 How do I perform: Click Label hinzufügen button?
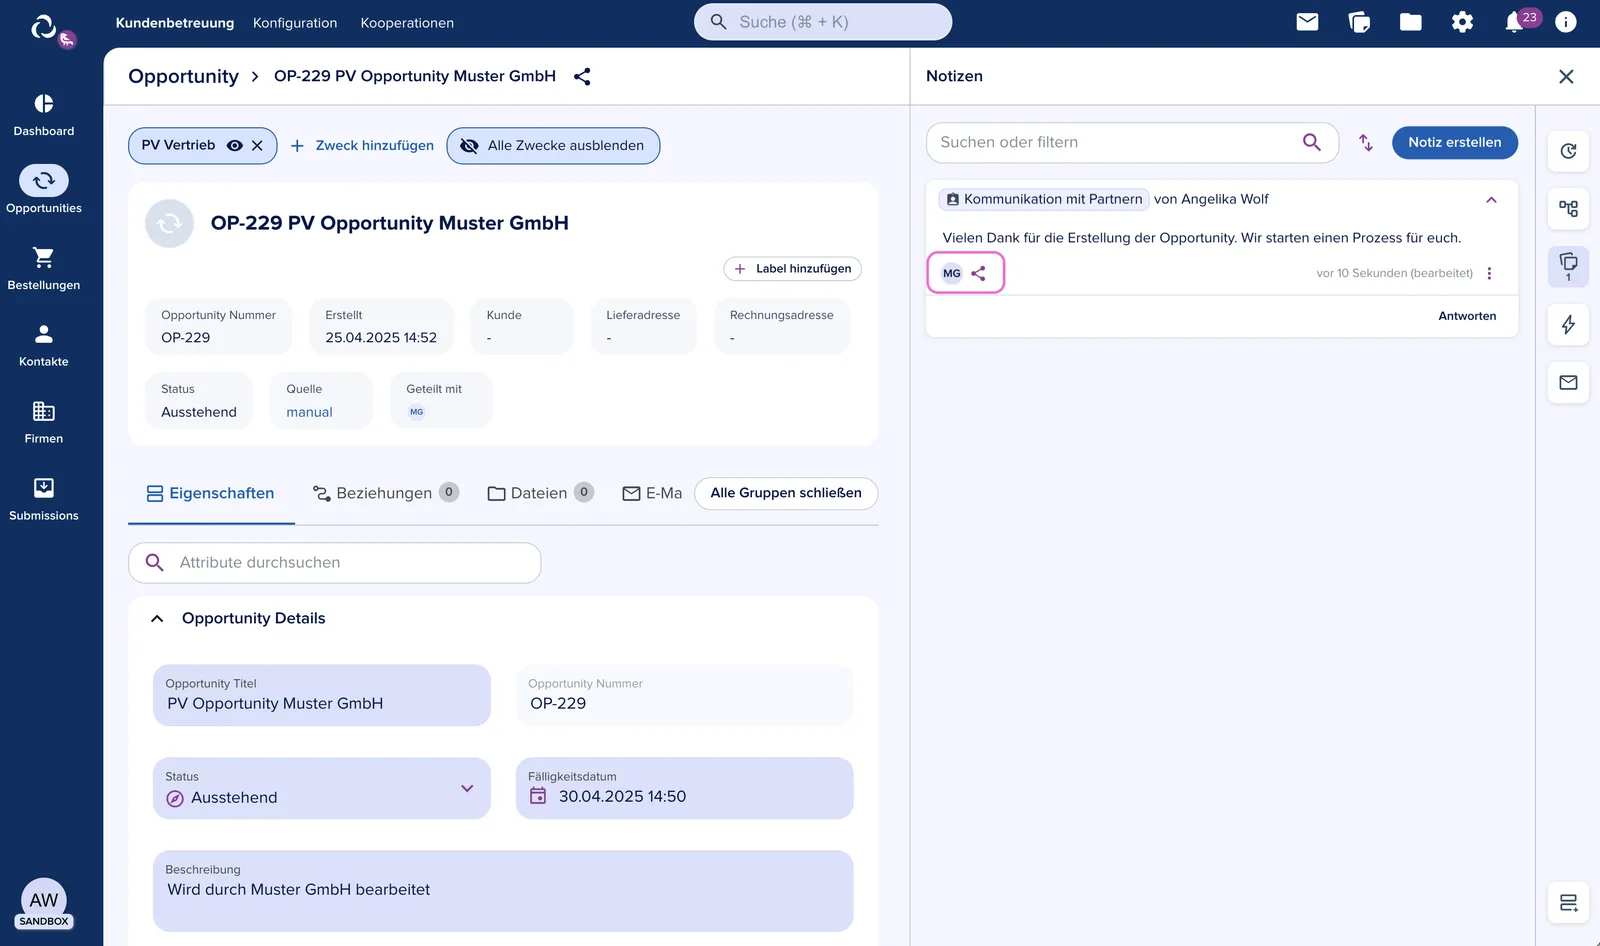tap(792, 269)
